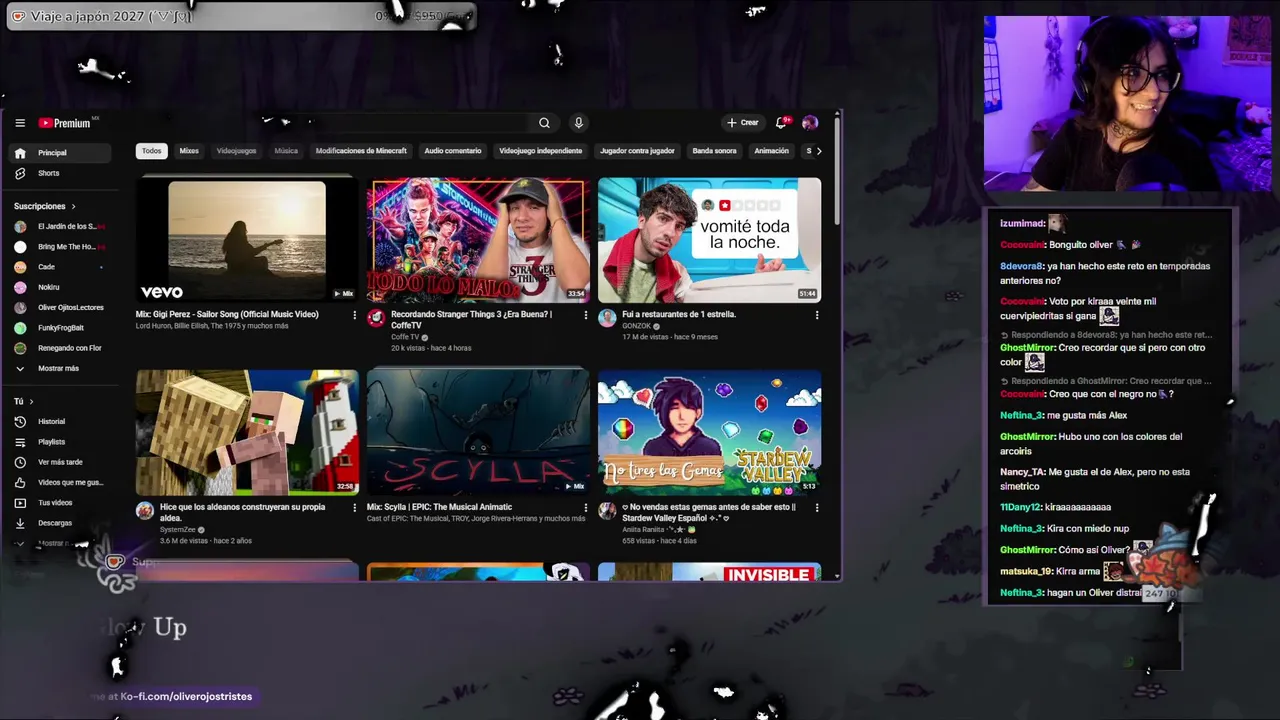Open Historial in the sidebar
Viewport: 1280px width, 720px height.
click(62, 422)
